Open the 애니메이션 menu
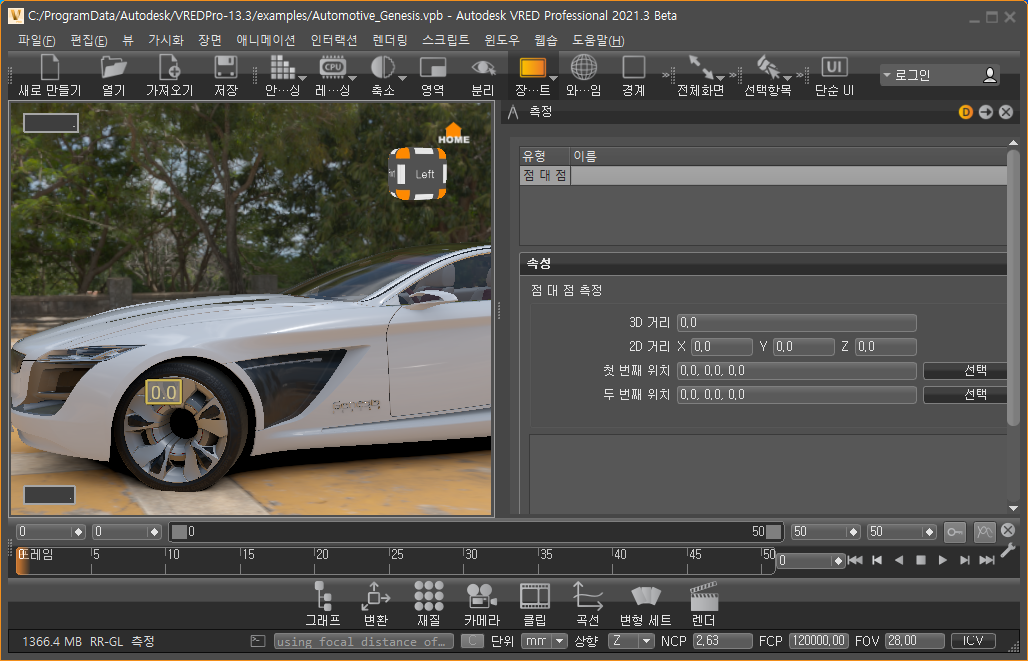Viewport: 1028px width, 661px height. (265, 41)
